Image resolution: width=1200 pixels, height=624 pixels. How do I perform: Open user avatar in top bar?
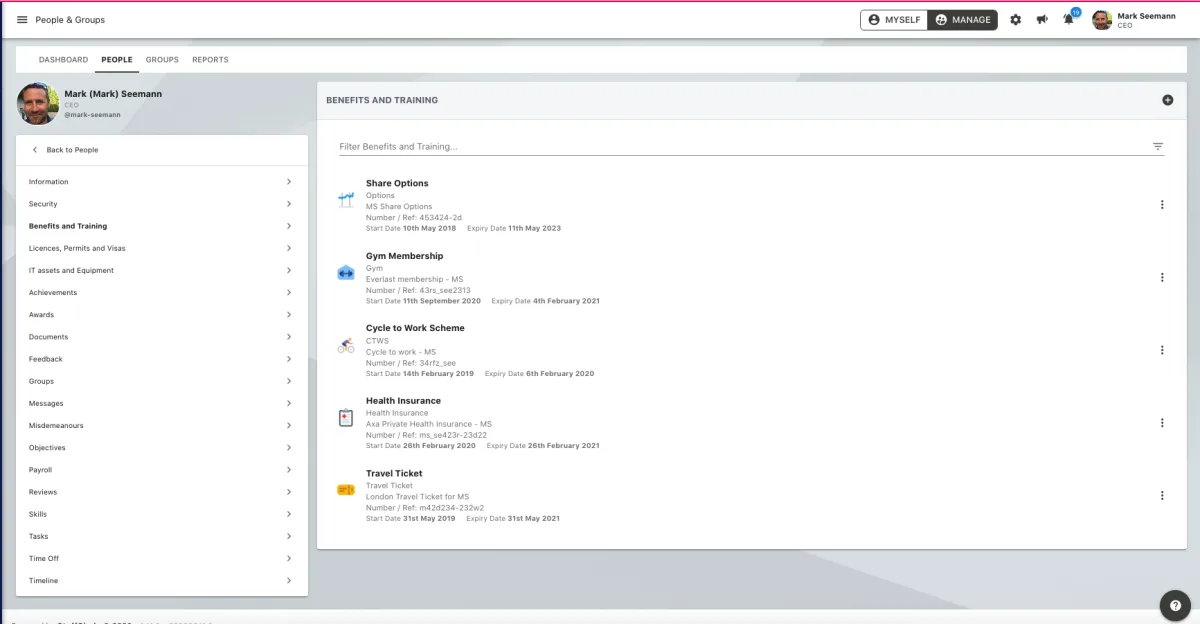pyautogui.click(x=1102, y=20)
